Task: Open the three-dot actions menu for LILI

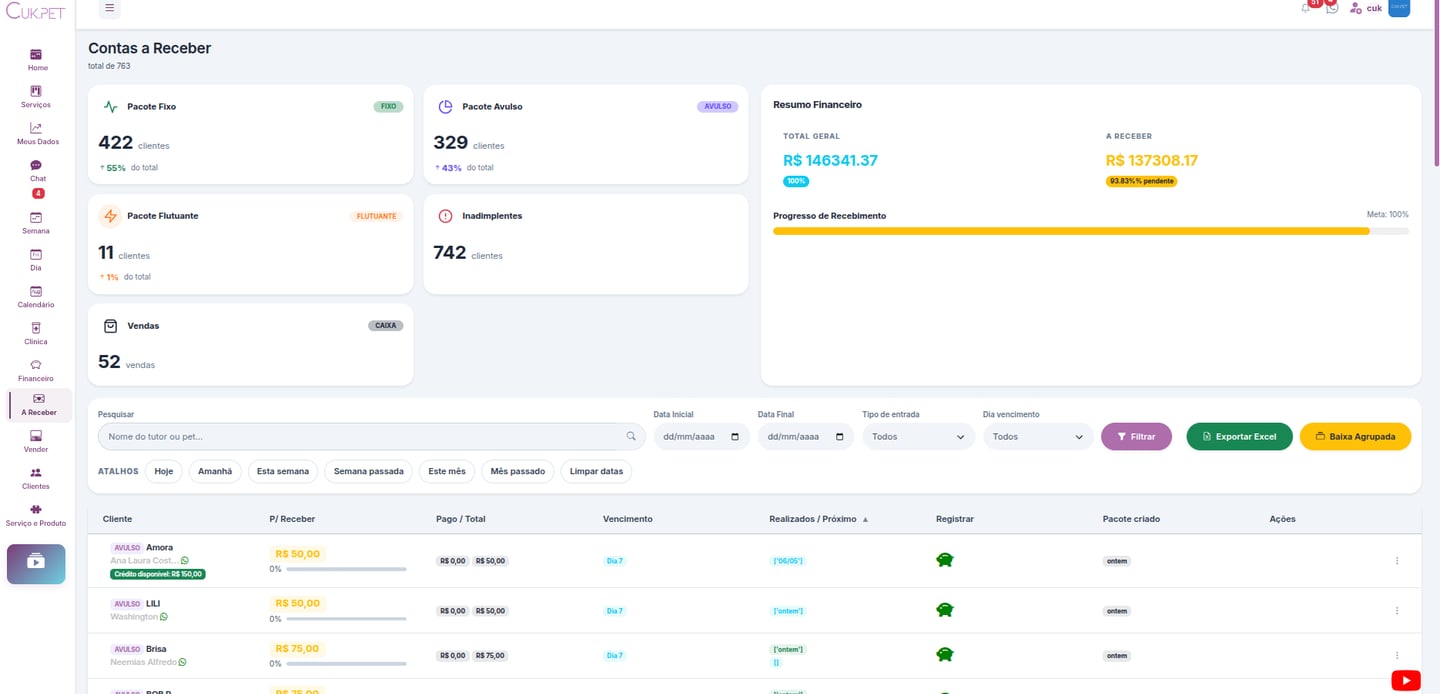Action: pos(1397,611)
